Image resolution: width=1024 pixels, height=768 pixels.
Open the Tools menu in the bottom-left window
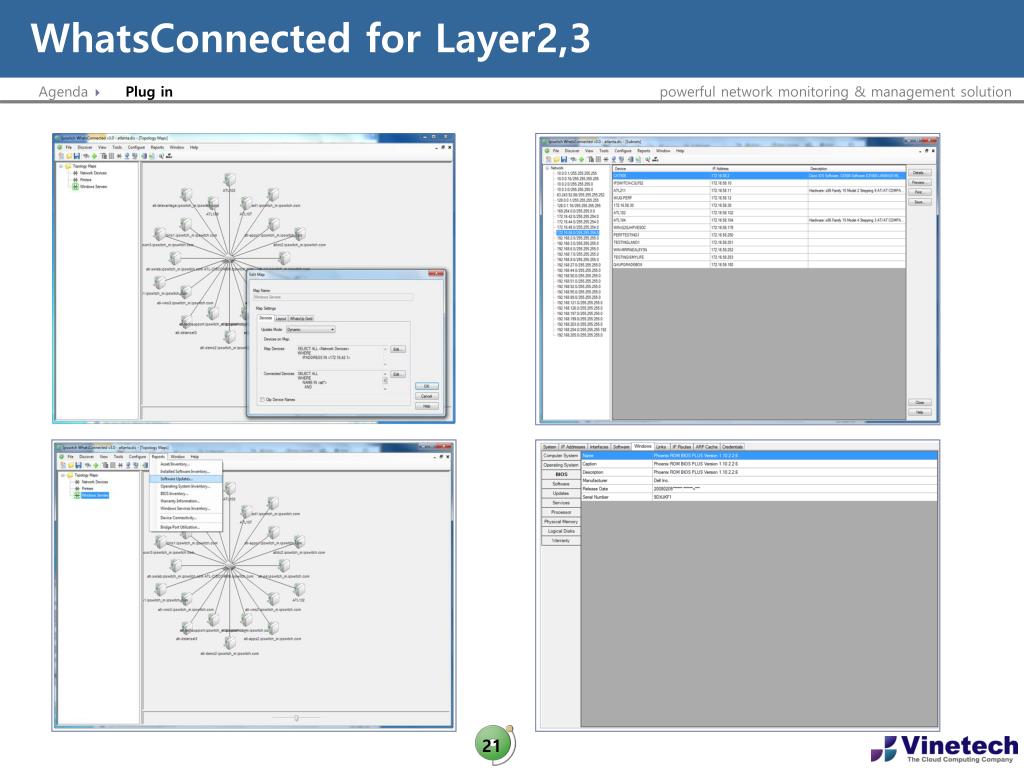pos(118,456)
